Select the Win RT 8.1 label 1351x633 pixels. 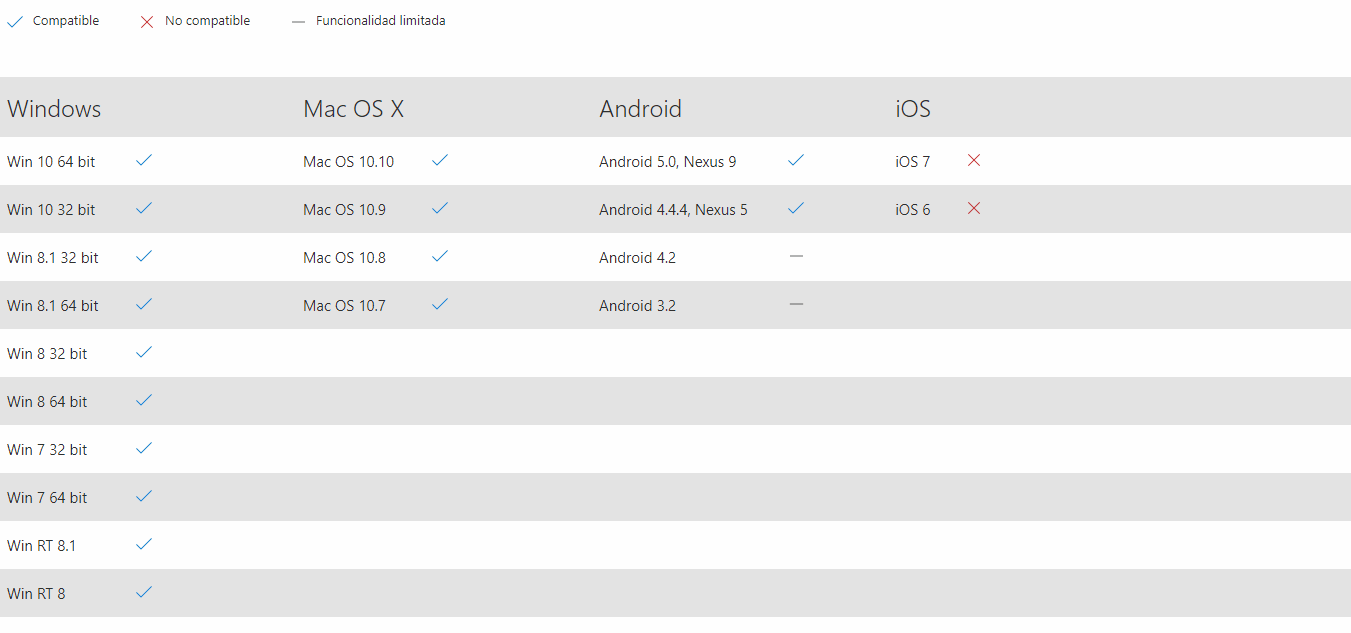pos(41,546)
